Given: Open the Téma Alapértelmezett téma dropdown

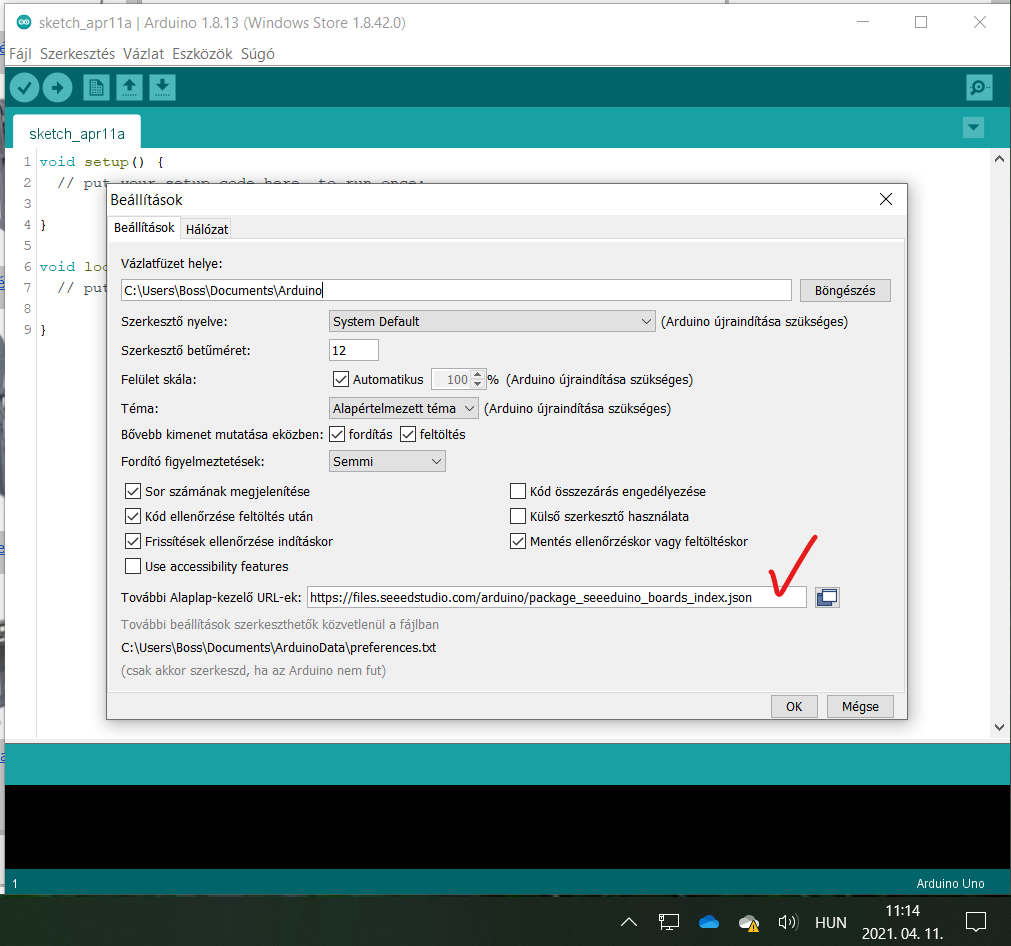Looking at the screenshot, I should (404, 408).
